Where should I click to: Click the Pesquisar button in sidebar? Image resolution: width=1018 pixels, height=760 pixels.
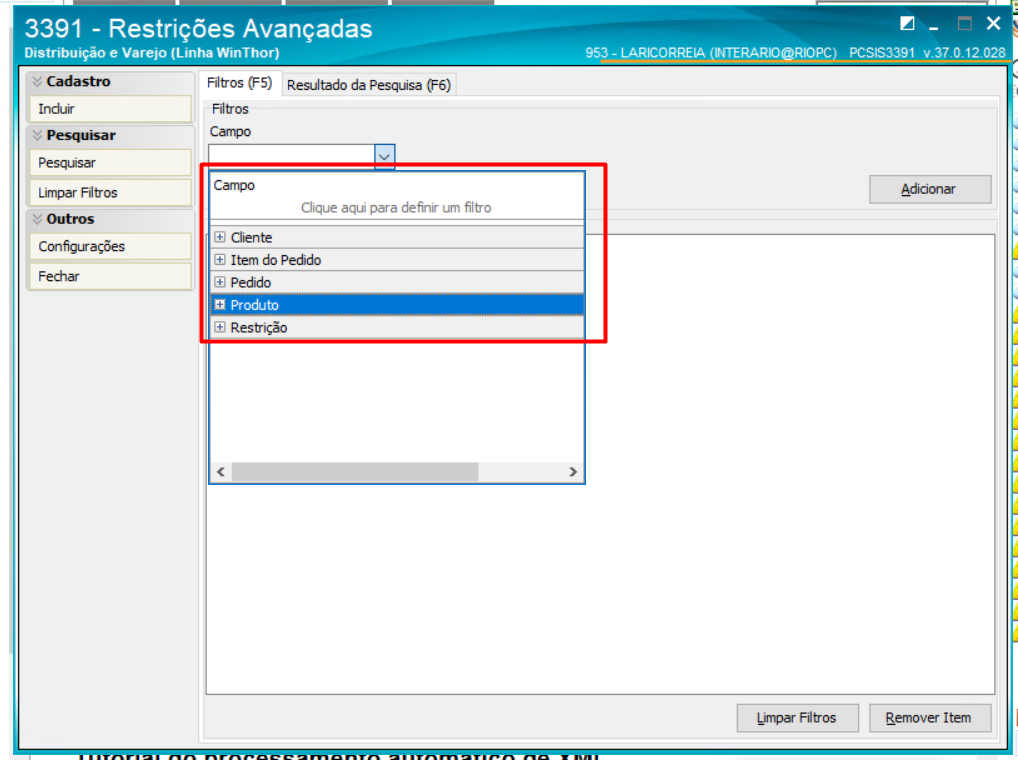coord(110,163)
